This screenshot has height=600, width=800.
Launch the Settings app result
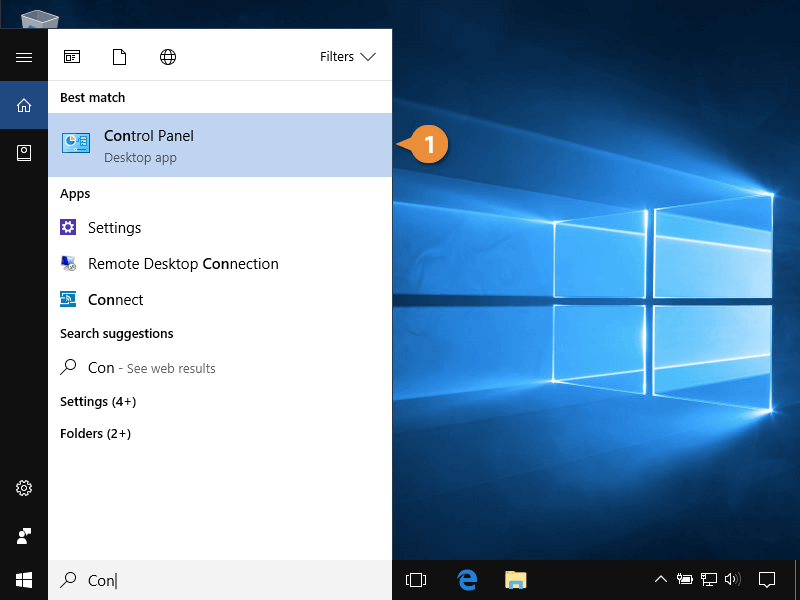point(114,228)
